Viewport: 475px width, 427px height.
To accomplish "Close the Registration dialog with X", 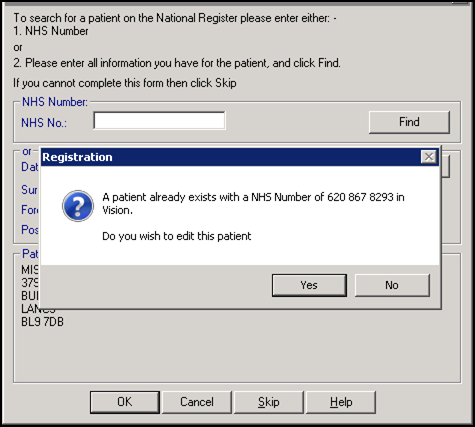I will [429, 157].
